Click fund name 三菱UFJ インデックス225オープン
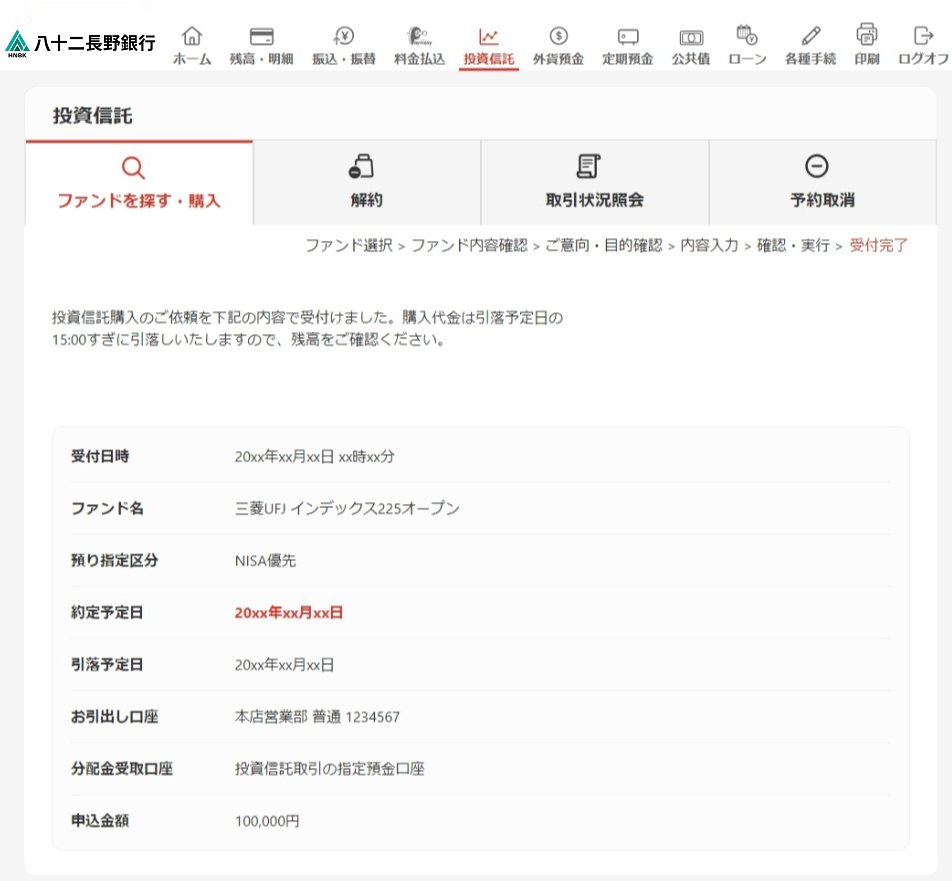The height and width of the screenshot is (881, 952). click(347, 508)
